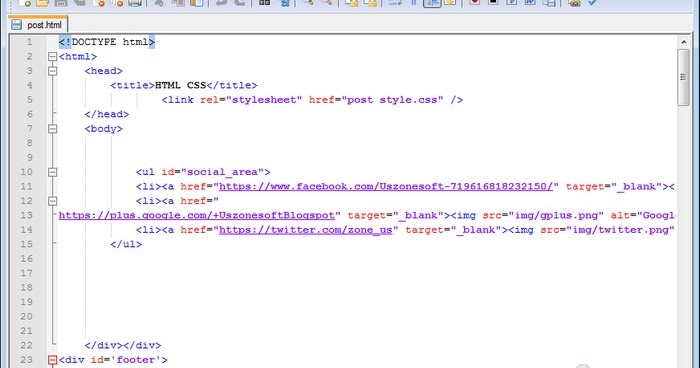Click the Zoom in magnifier icon

pyautogui.click(x=308, y=2)
